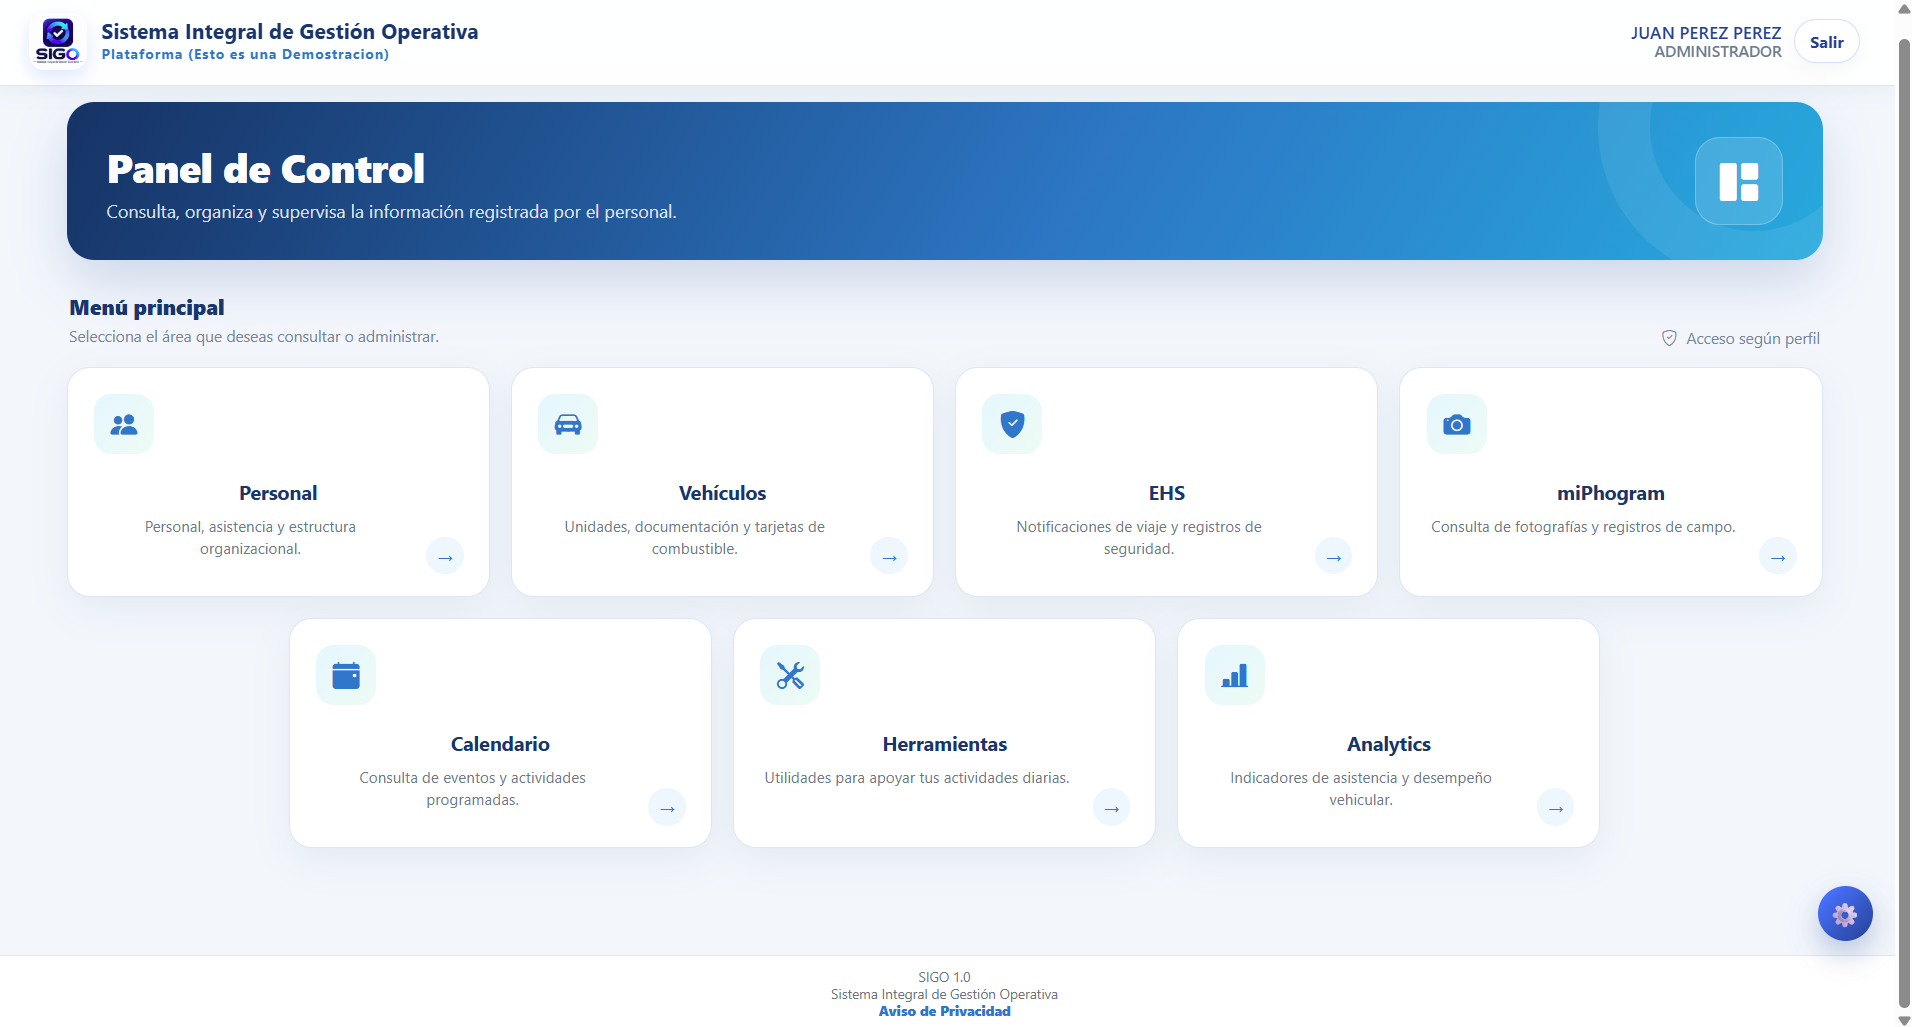Click the shield icon beside Acceso según perfil

(x=1669, y=338)
